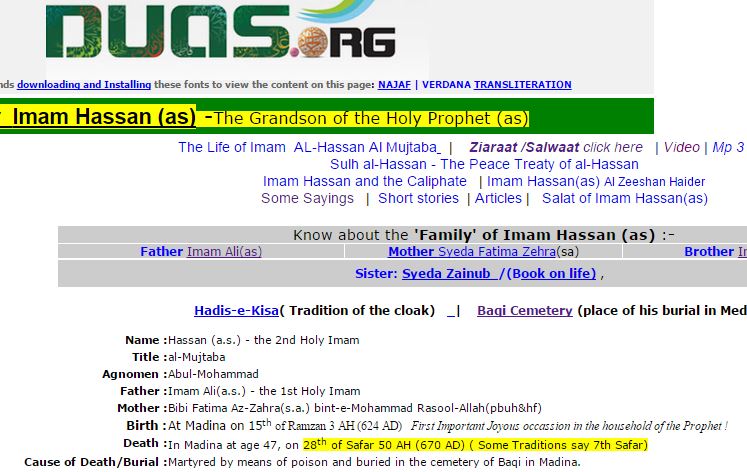Open the Some Sayings link
Screen dimensions: 747x472
[x=307, y=198]
